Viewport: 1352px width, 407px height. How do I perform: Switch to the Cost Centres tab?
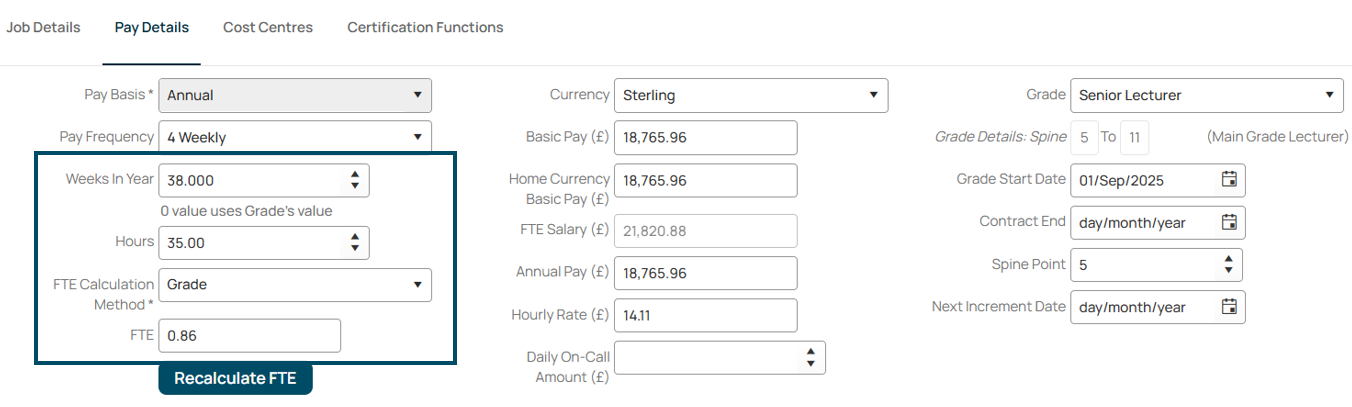pos(268,27)
